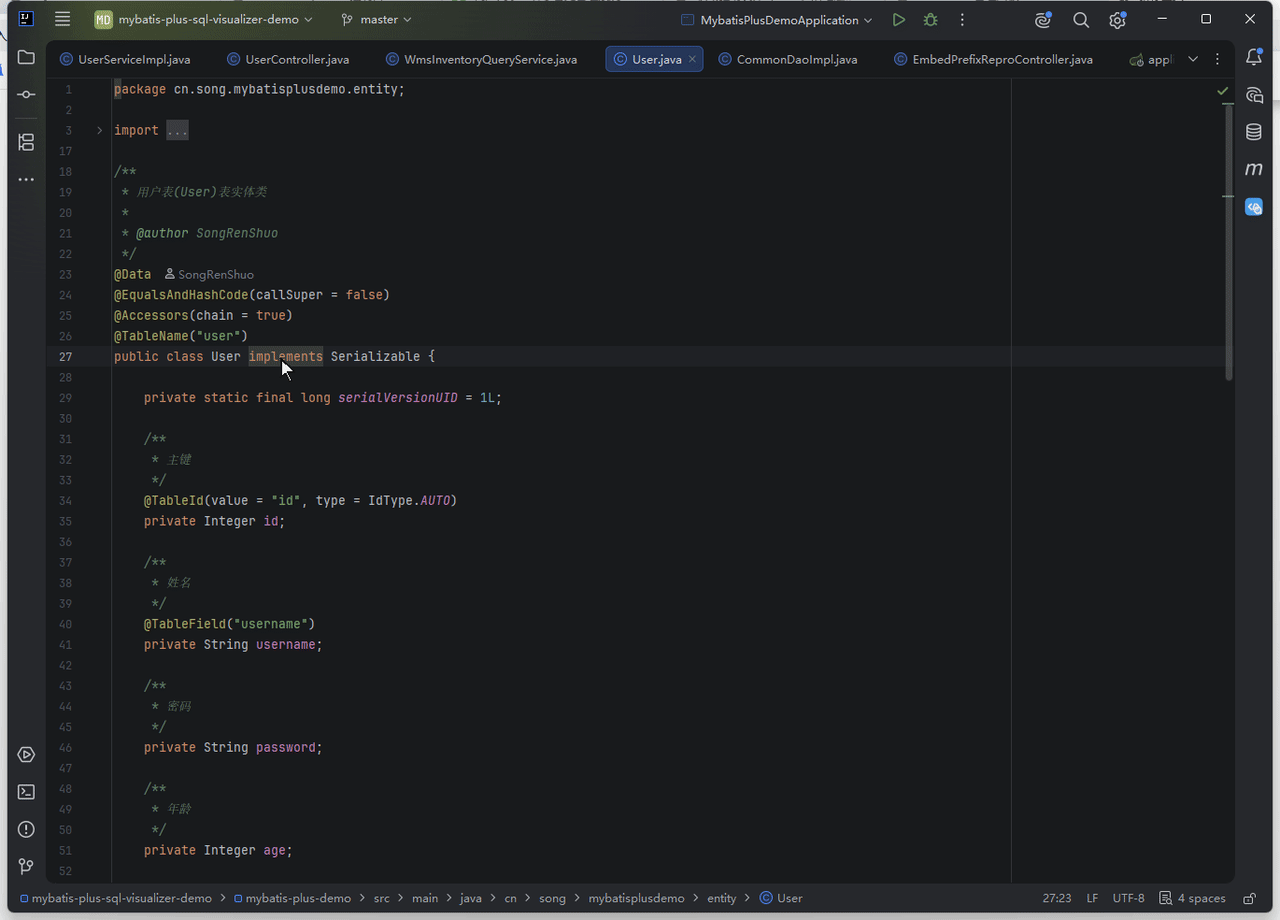
Task: Switch to CommonDaoImpl.java tab
Action: pyautogui.click(x=788, y=59)
